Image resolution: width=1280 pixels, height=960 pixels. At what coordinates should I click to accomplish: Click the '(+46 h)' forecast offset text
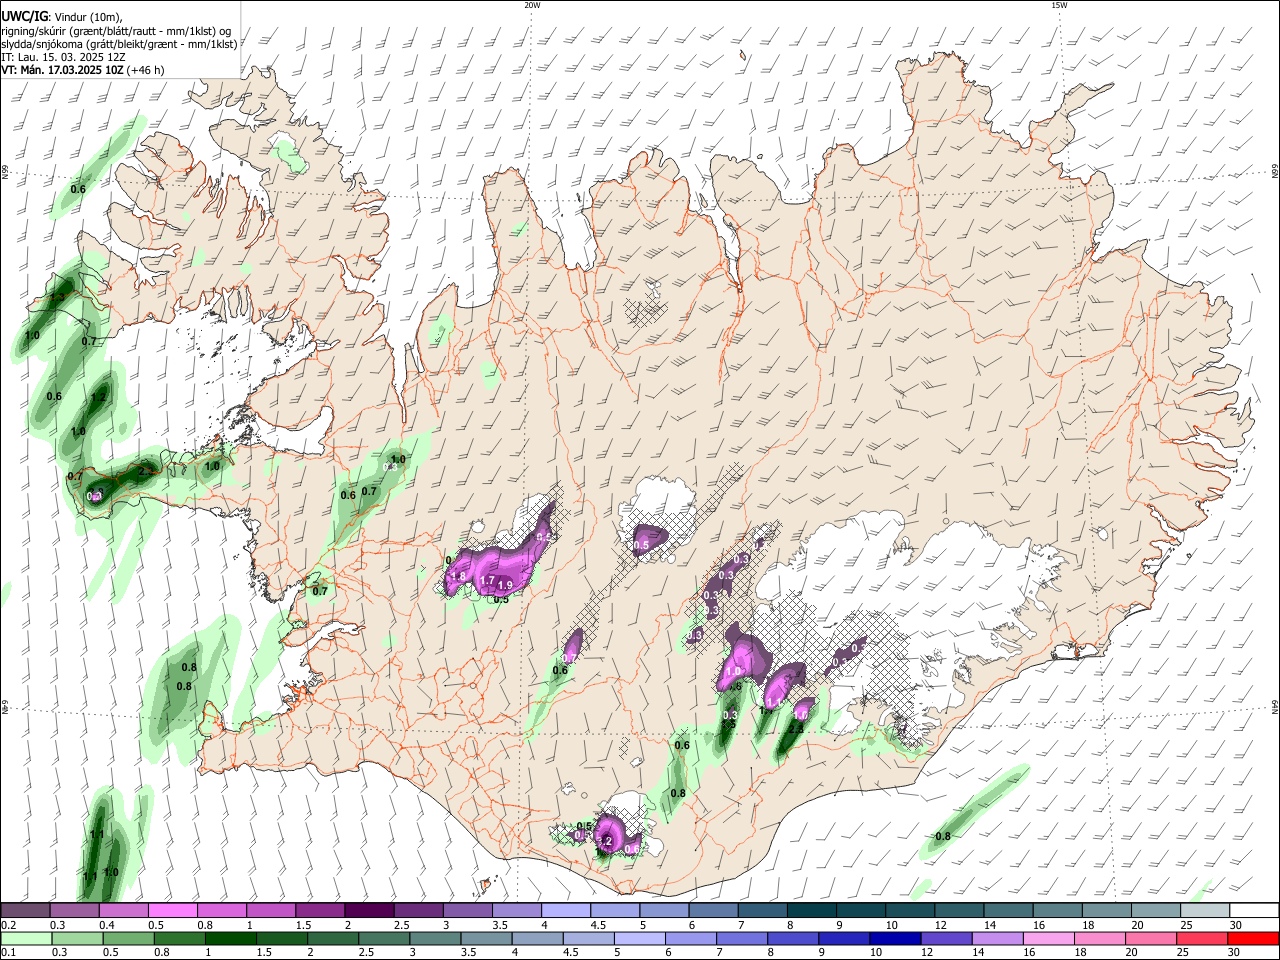click(x=145, y=70)
